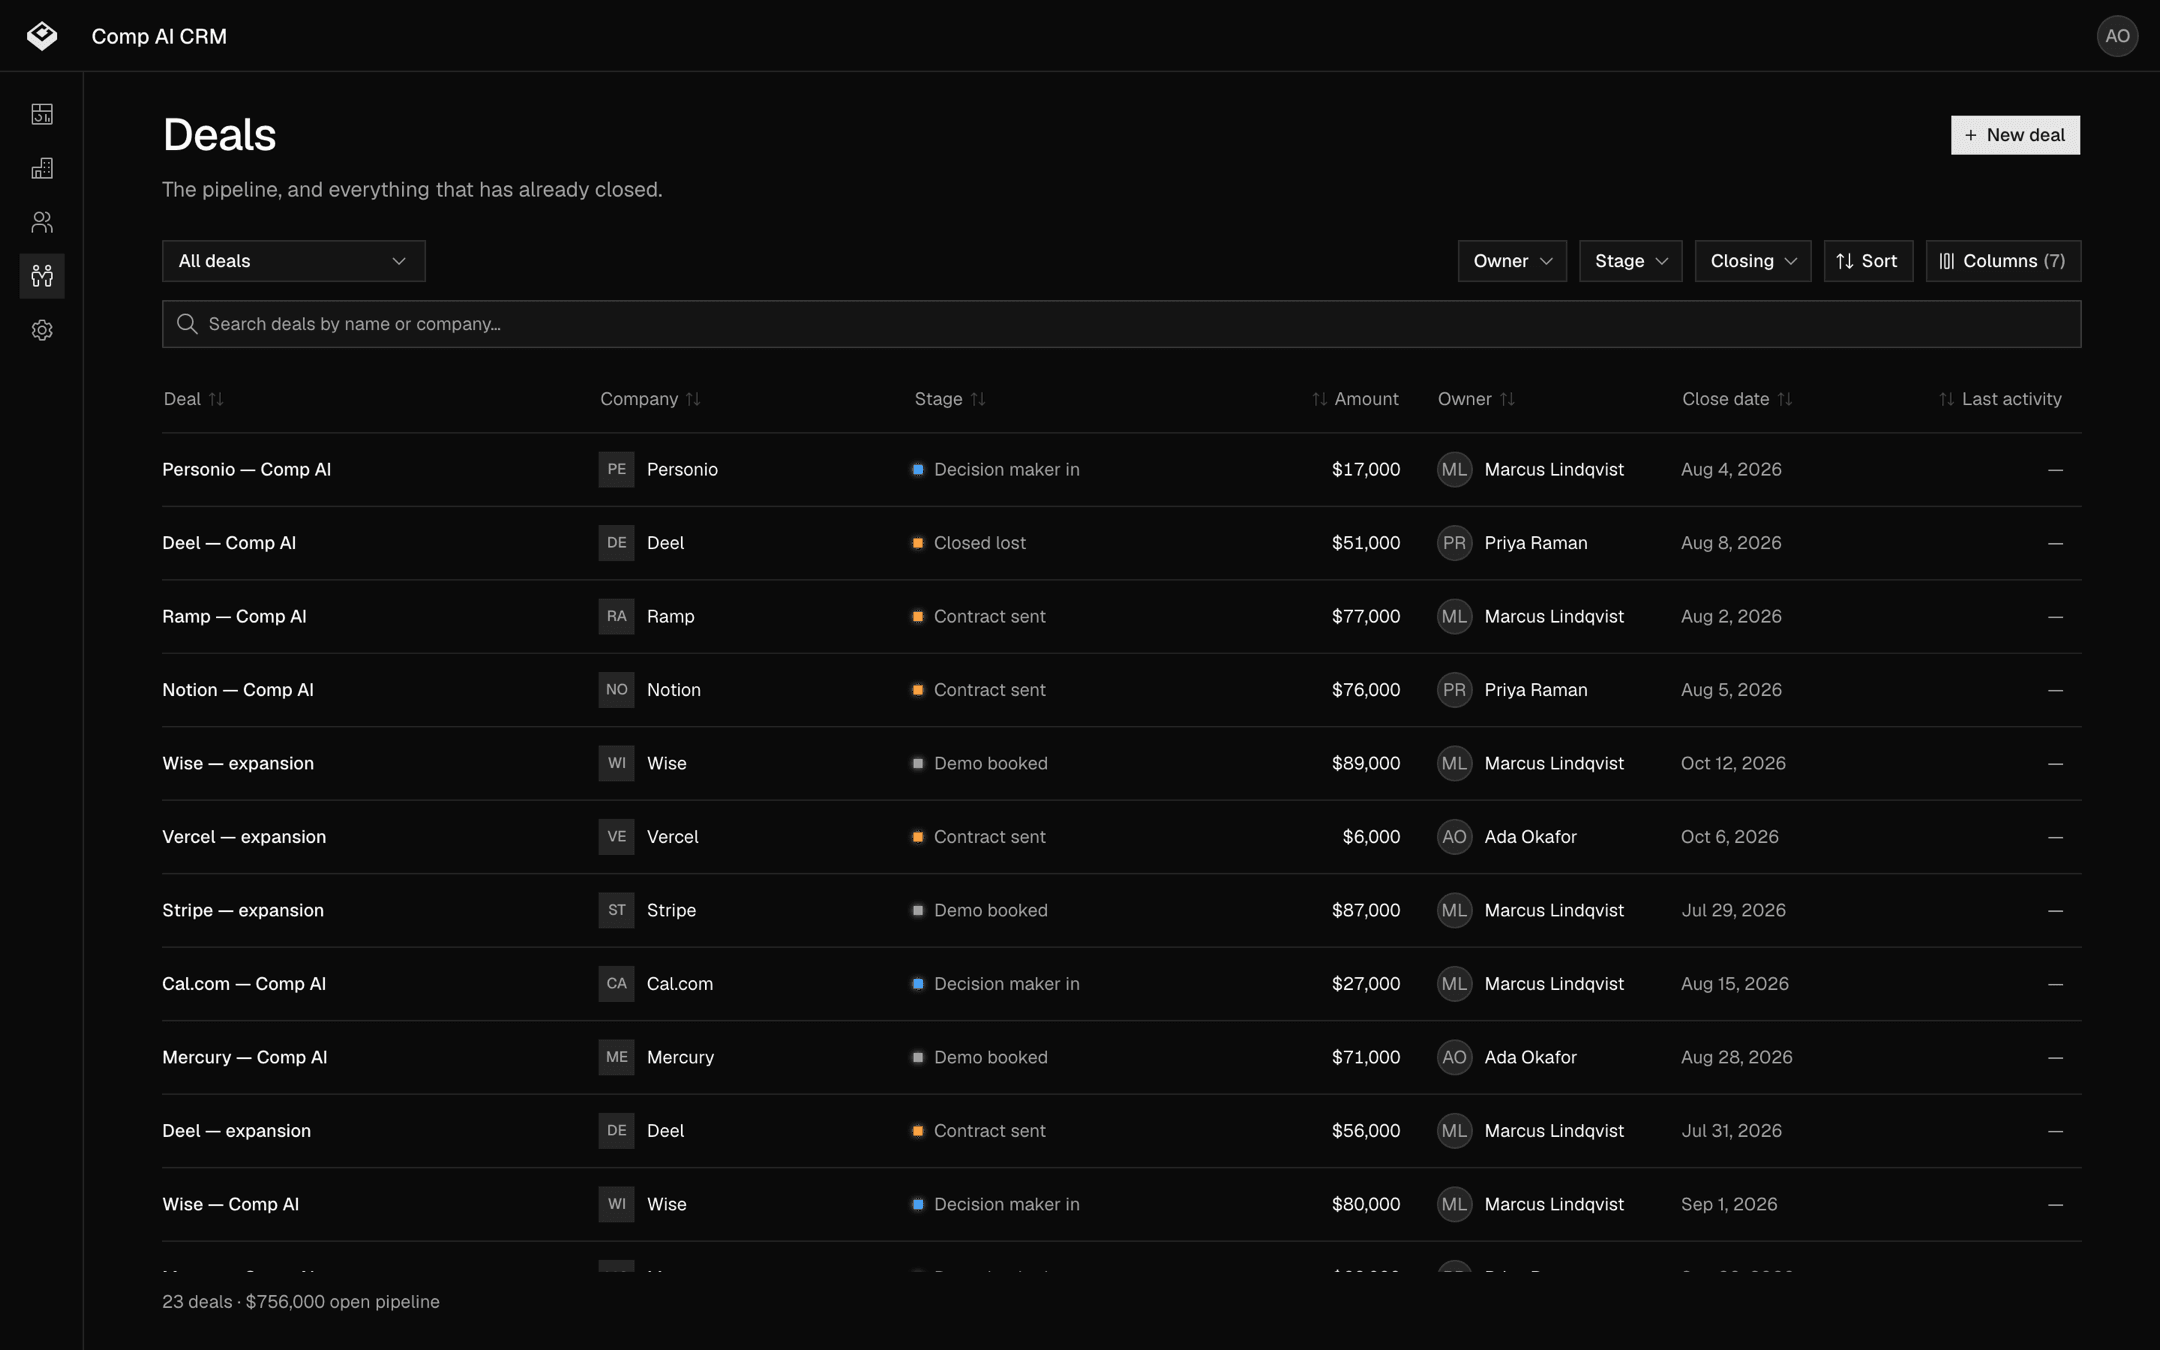
Task: Click the sort arrows beside Last activity header
Action: 1946,399
